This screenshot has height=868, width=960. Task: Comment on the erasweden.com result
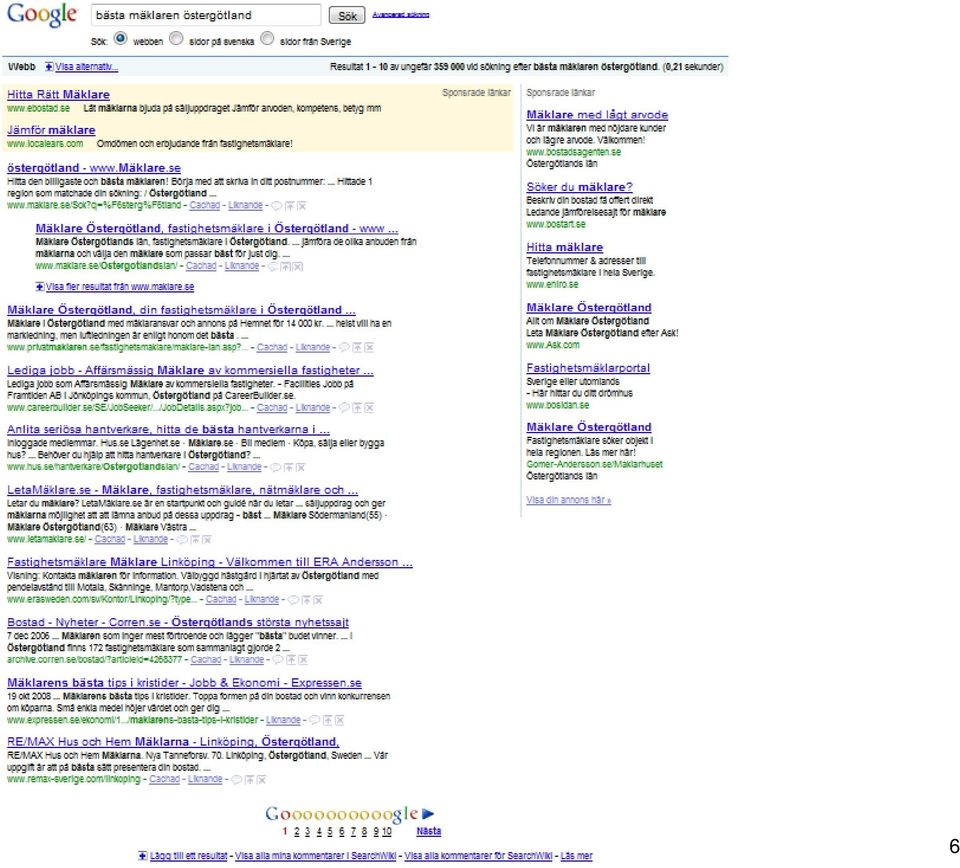point(293,600)
